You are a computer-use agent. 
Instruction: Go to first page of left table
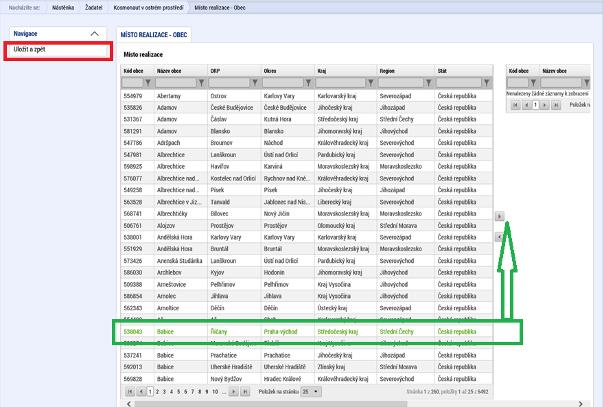130,392
